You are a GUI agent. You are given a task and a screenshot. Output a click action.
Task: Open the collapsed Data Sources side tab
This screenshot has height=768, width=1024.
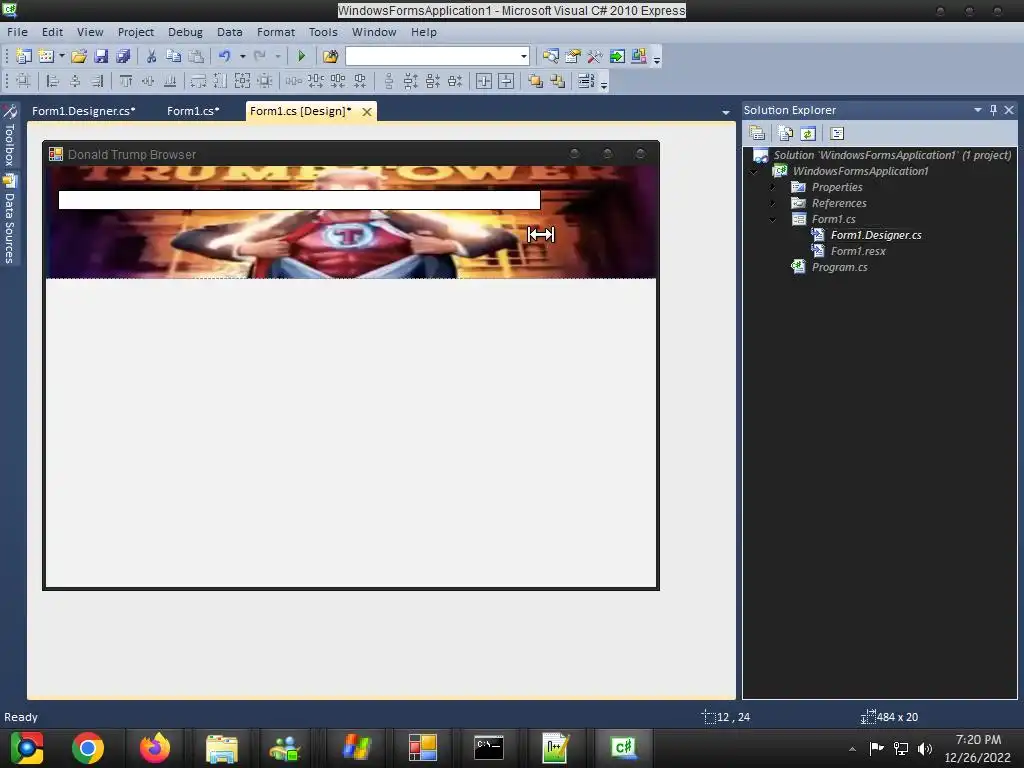point(9,219)
